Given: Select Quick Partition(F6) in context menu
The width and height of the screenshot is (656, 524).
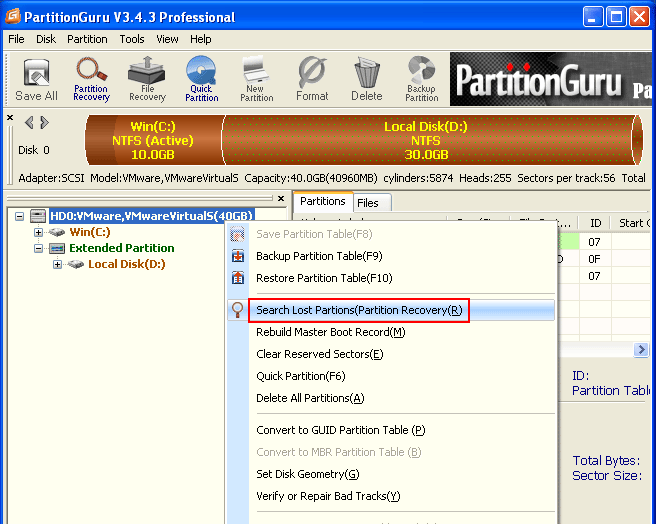Looking at the screenshot, I should (391, 376).
